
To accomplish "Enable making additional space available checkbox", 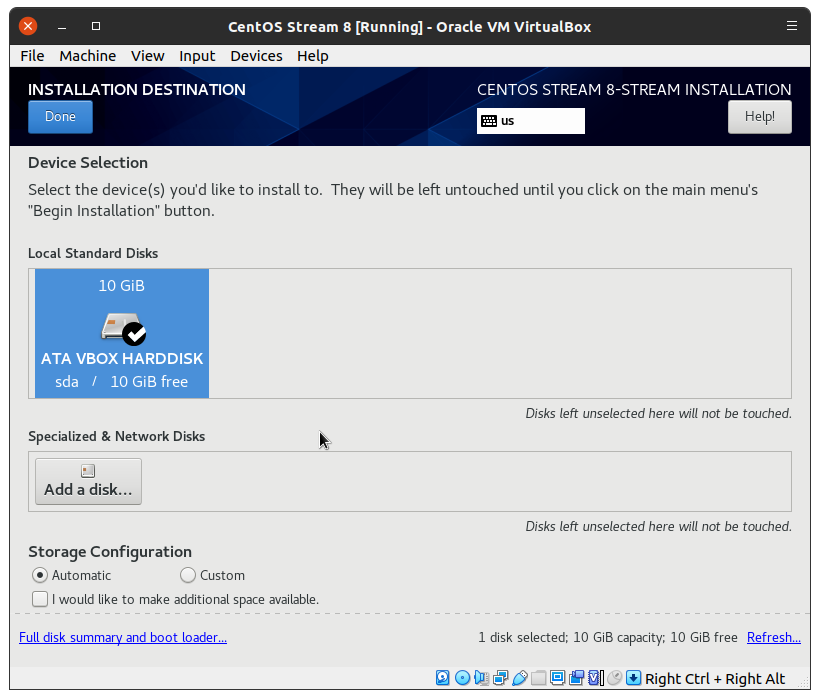I will click(x=40, y=599).
